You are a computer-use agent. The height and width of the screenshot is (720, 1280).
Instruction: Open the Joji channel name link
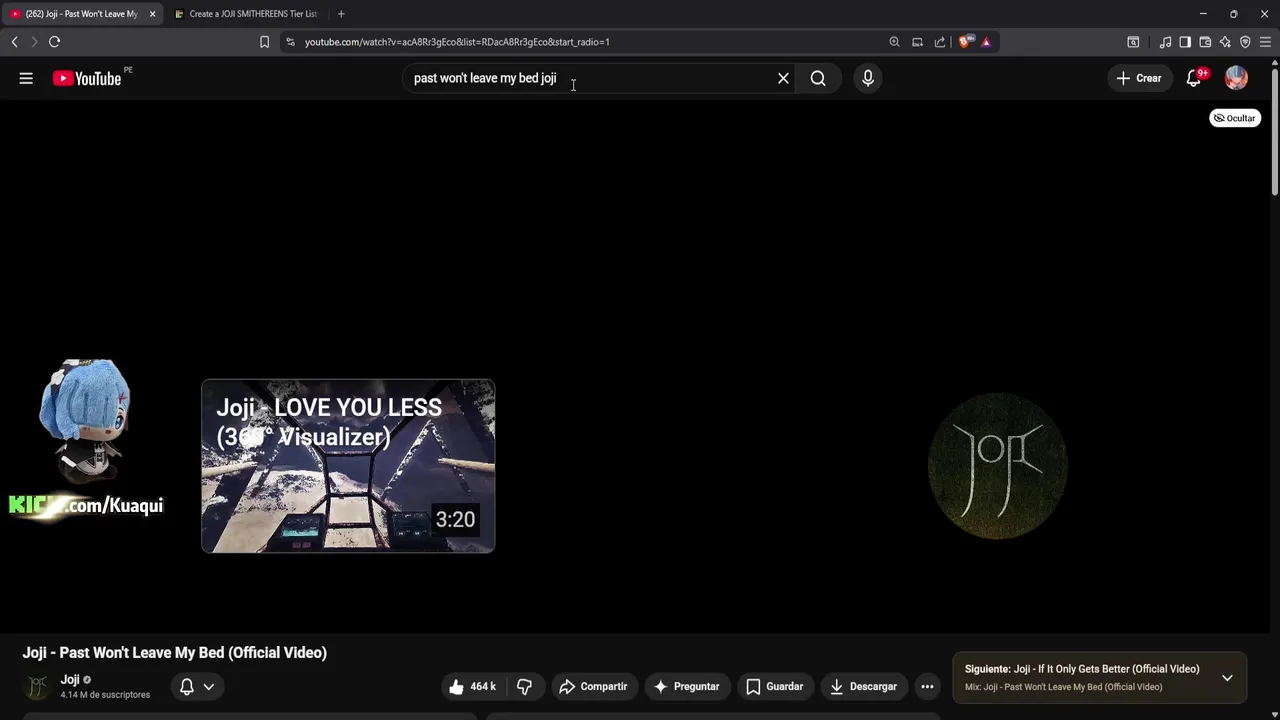(70, 679)
